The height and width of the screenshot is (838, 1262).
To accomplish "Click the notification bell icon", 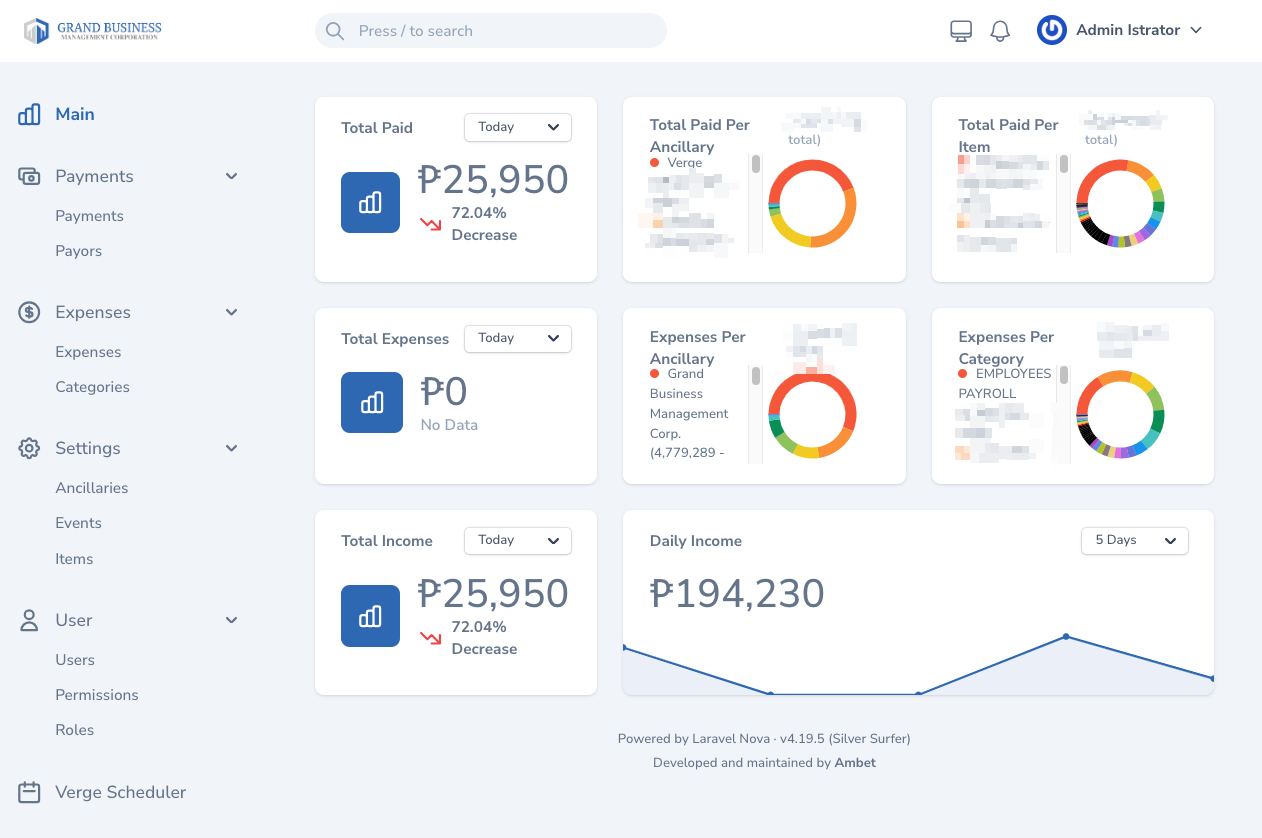I will 1000,31.
